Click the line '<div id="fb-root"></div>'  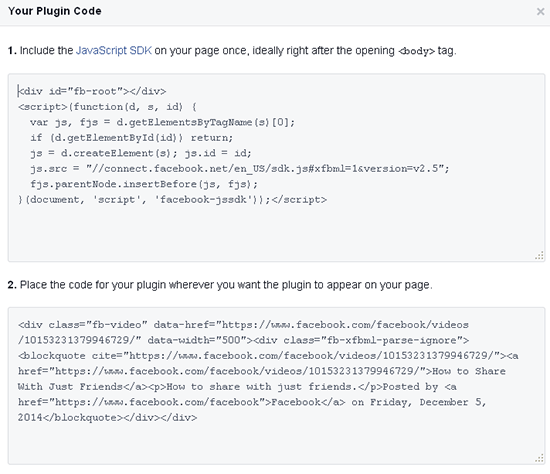click(x=92, y=91)
